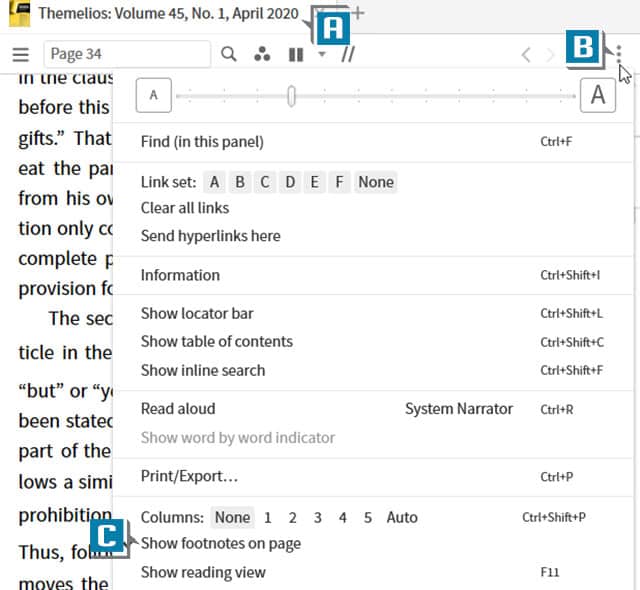The width and height of the screenshot is (640, 590).
Task: Select link set A
Action: pyautogui.click(x=215, y=181)
